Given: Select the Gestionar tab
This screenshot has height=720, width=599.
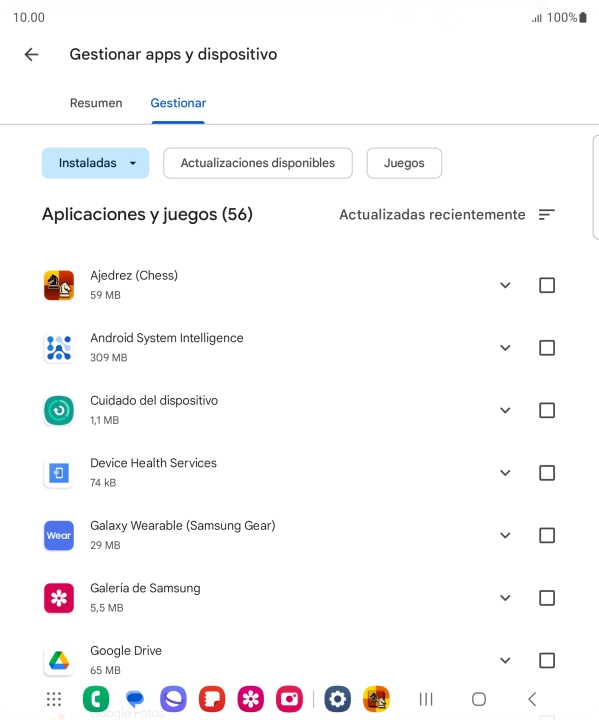Looking at the screenshot, I should [178, 103].
